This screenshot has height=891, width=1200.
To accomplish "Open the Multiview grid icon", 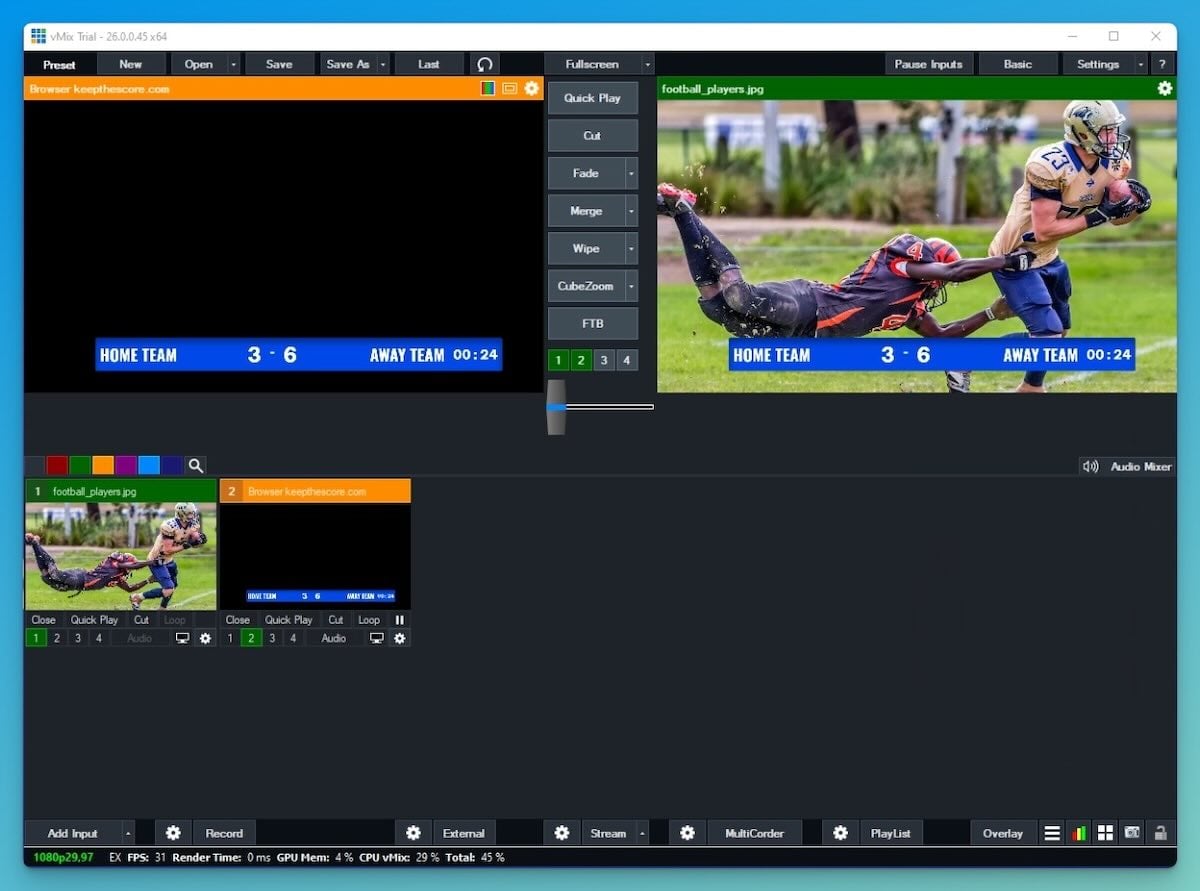I will point(1105,832).
